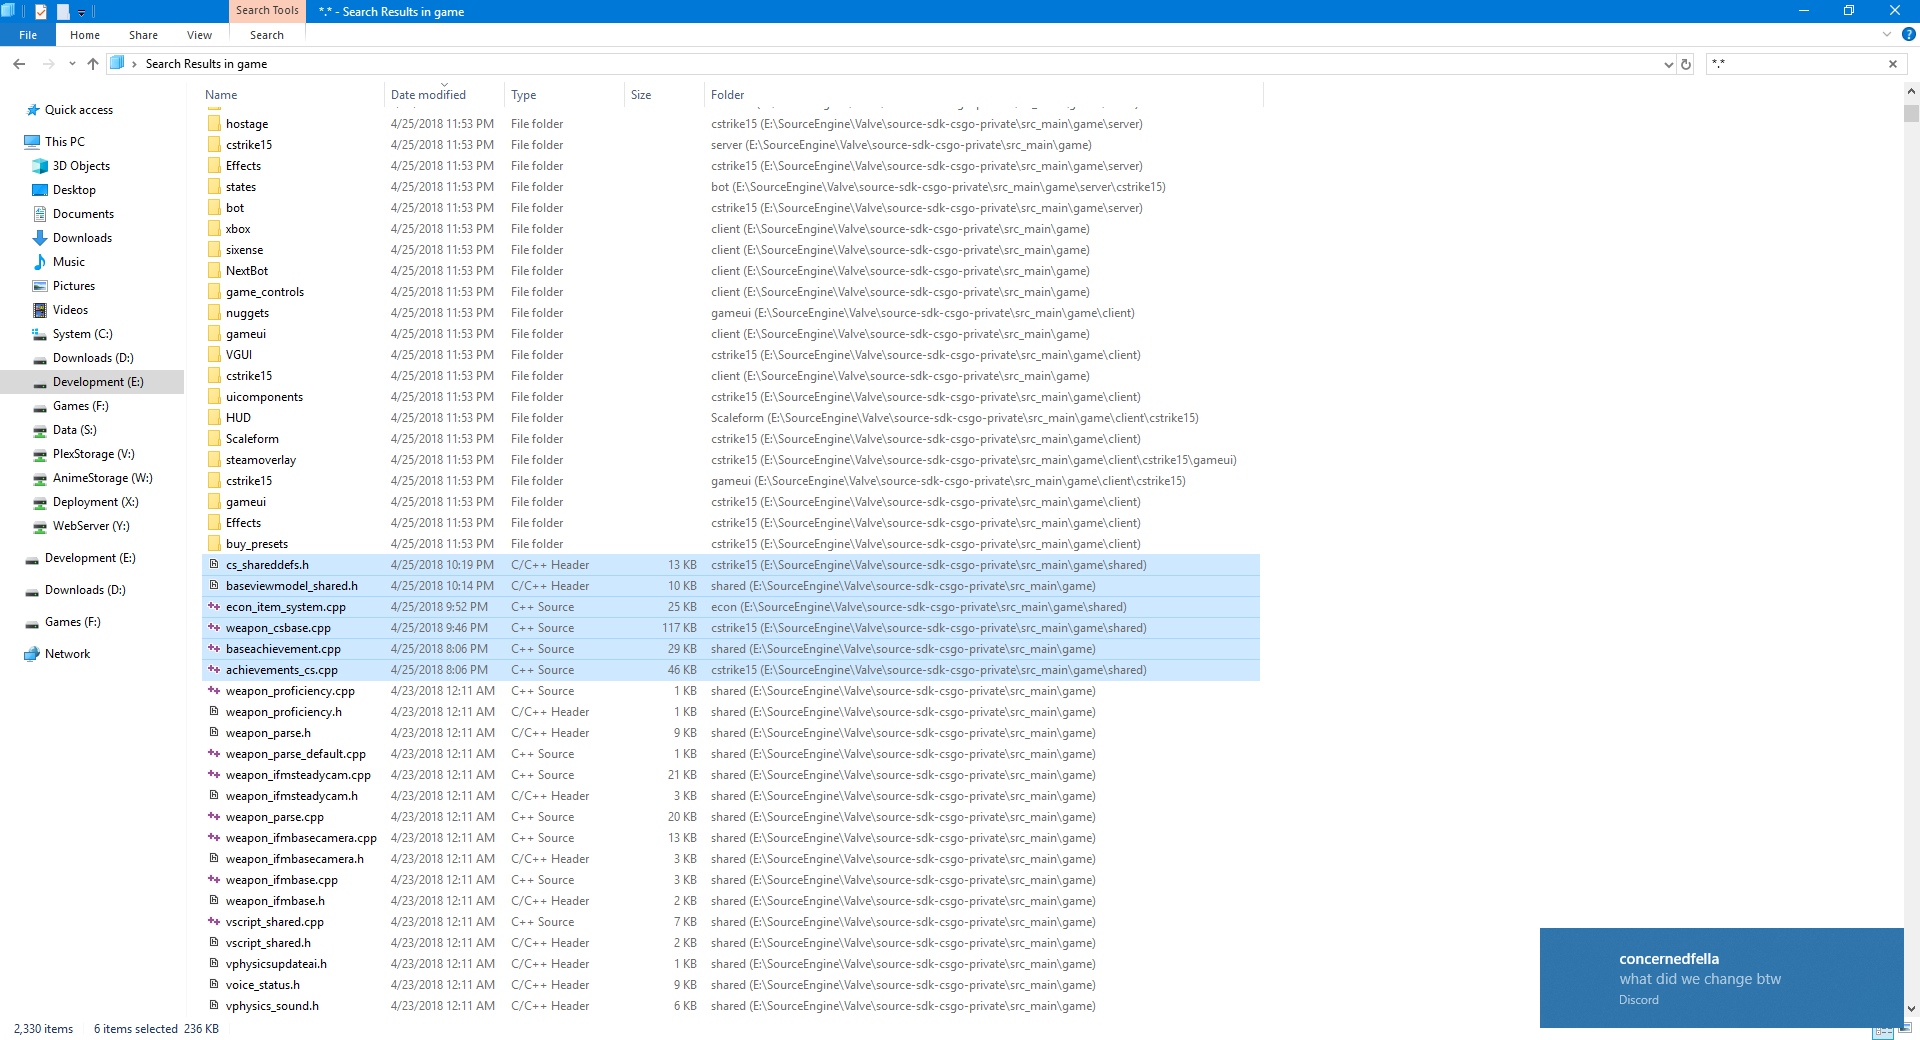1920x1040 pixels.
Task: Select the weapon_csbase.cpp file
Action: [x=278, y=628]
